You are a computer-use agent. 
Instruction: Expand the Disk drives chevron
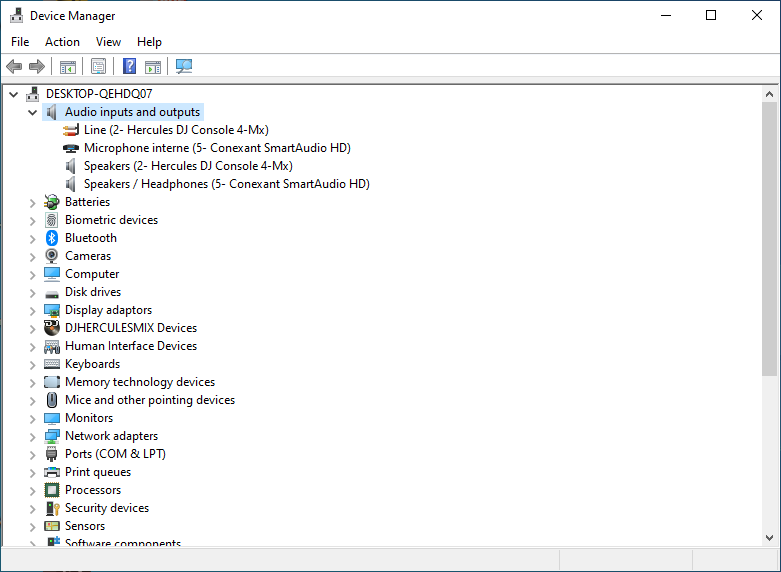(32, 292)
